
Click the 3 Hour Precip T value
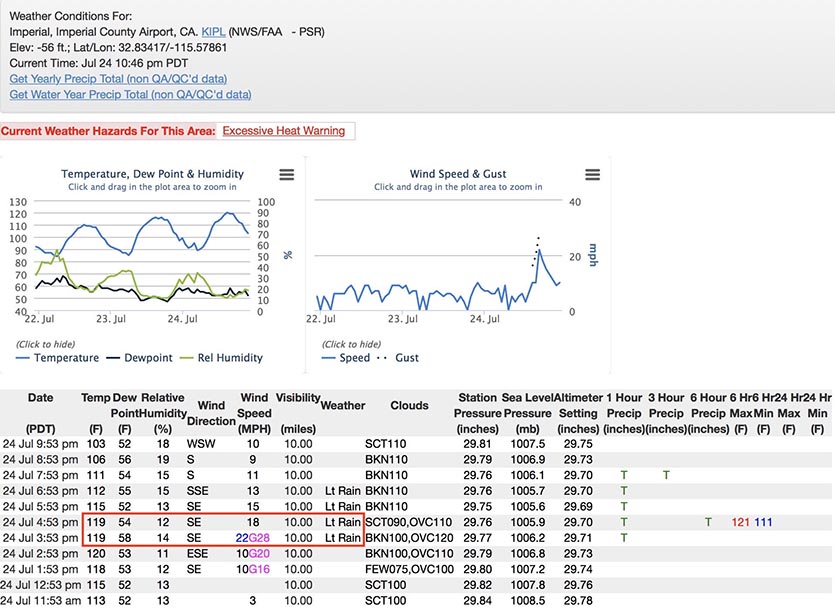point(666,475)
